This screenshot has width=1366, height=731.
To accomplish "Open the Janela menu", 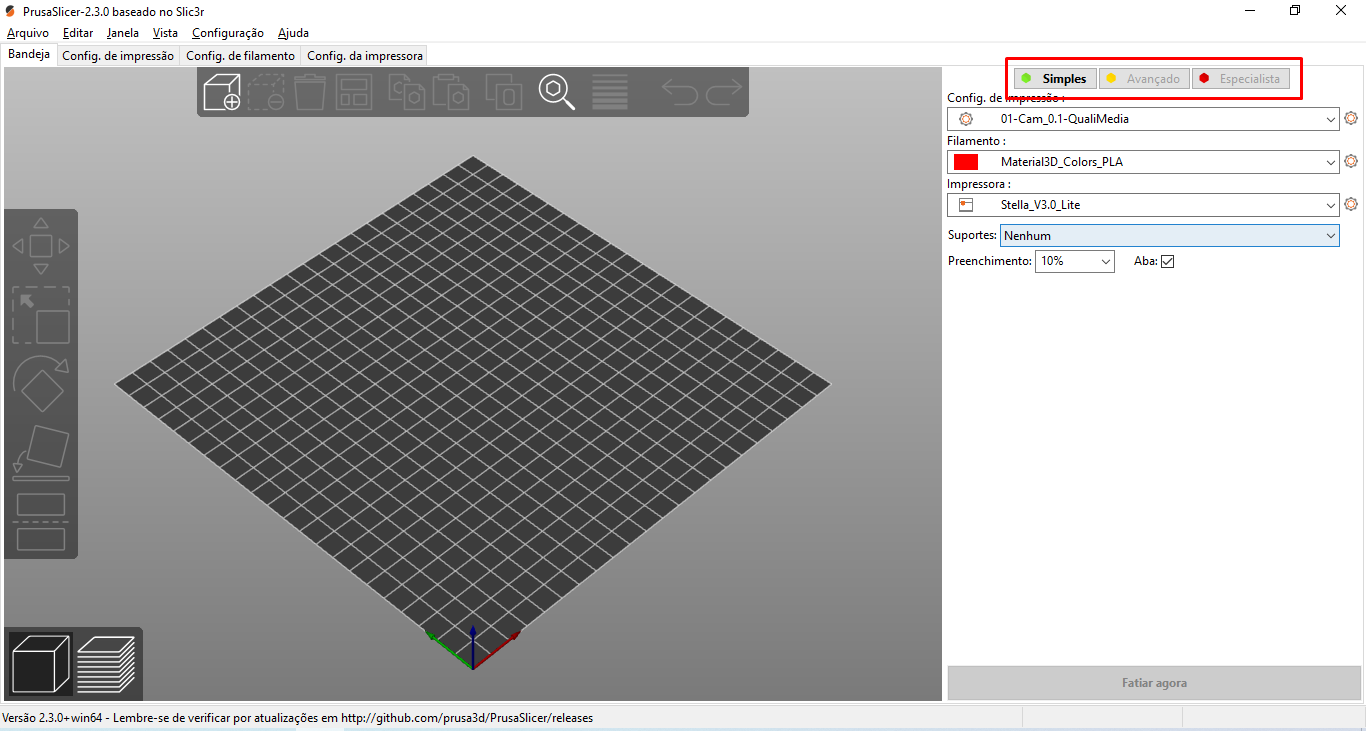I will 123,33.
